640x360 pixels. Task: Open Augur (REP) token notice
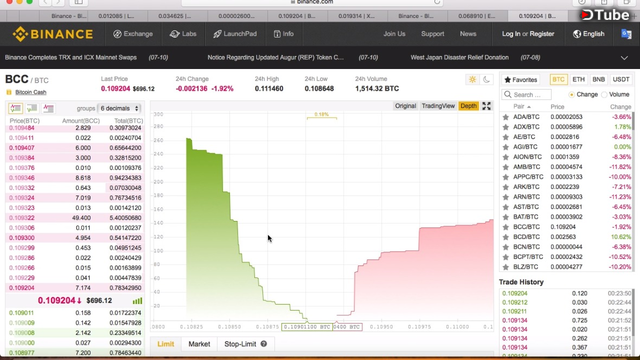tap(276, 58)
